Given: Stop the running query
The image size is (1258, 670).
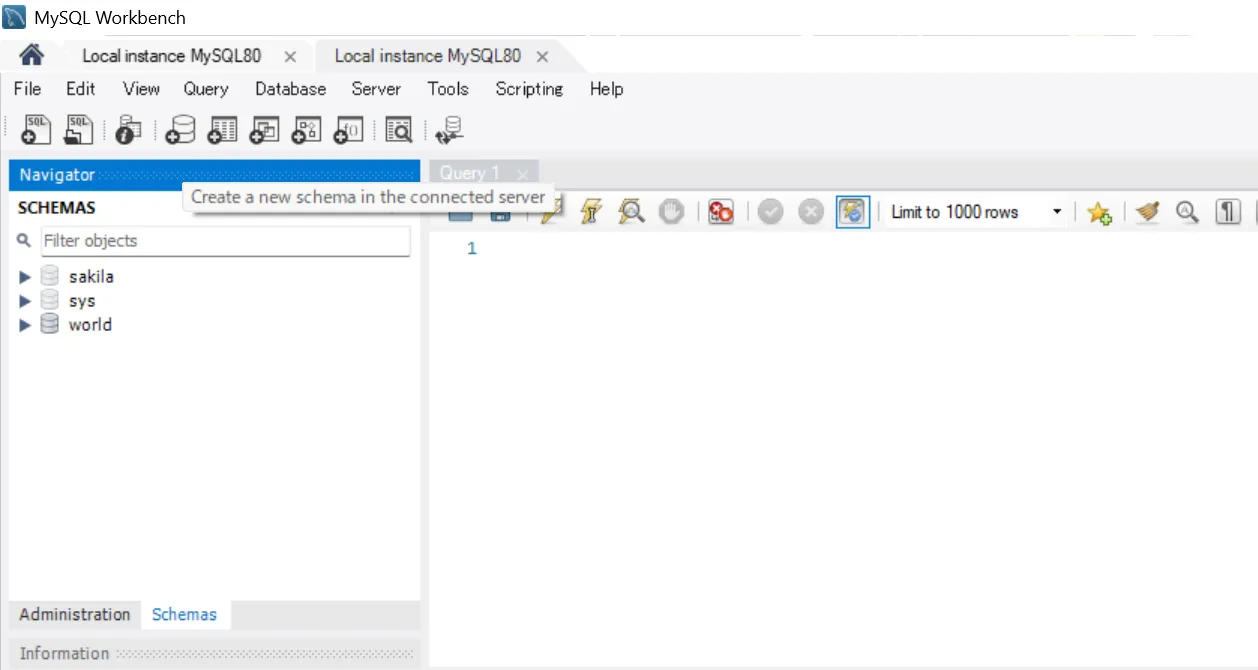Looking at the screenshot, I should pos(671,211).
